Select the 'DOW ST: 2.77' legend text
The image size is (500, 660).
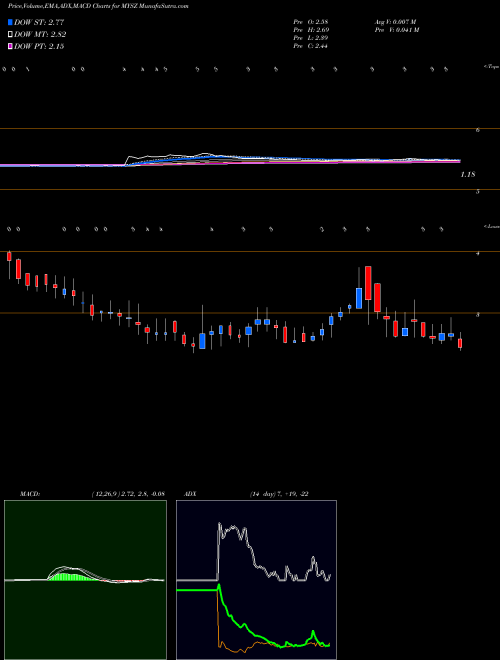pos(39,22)
